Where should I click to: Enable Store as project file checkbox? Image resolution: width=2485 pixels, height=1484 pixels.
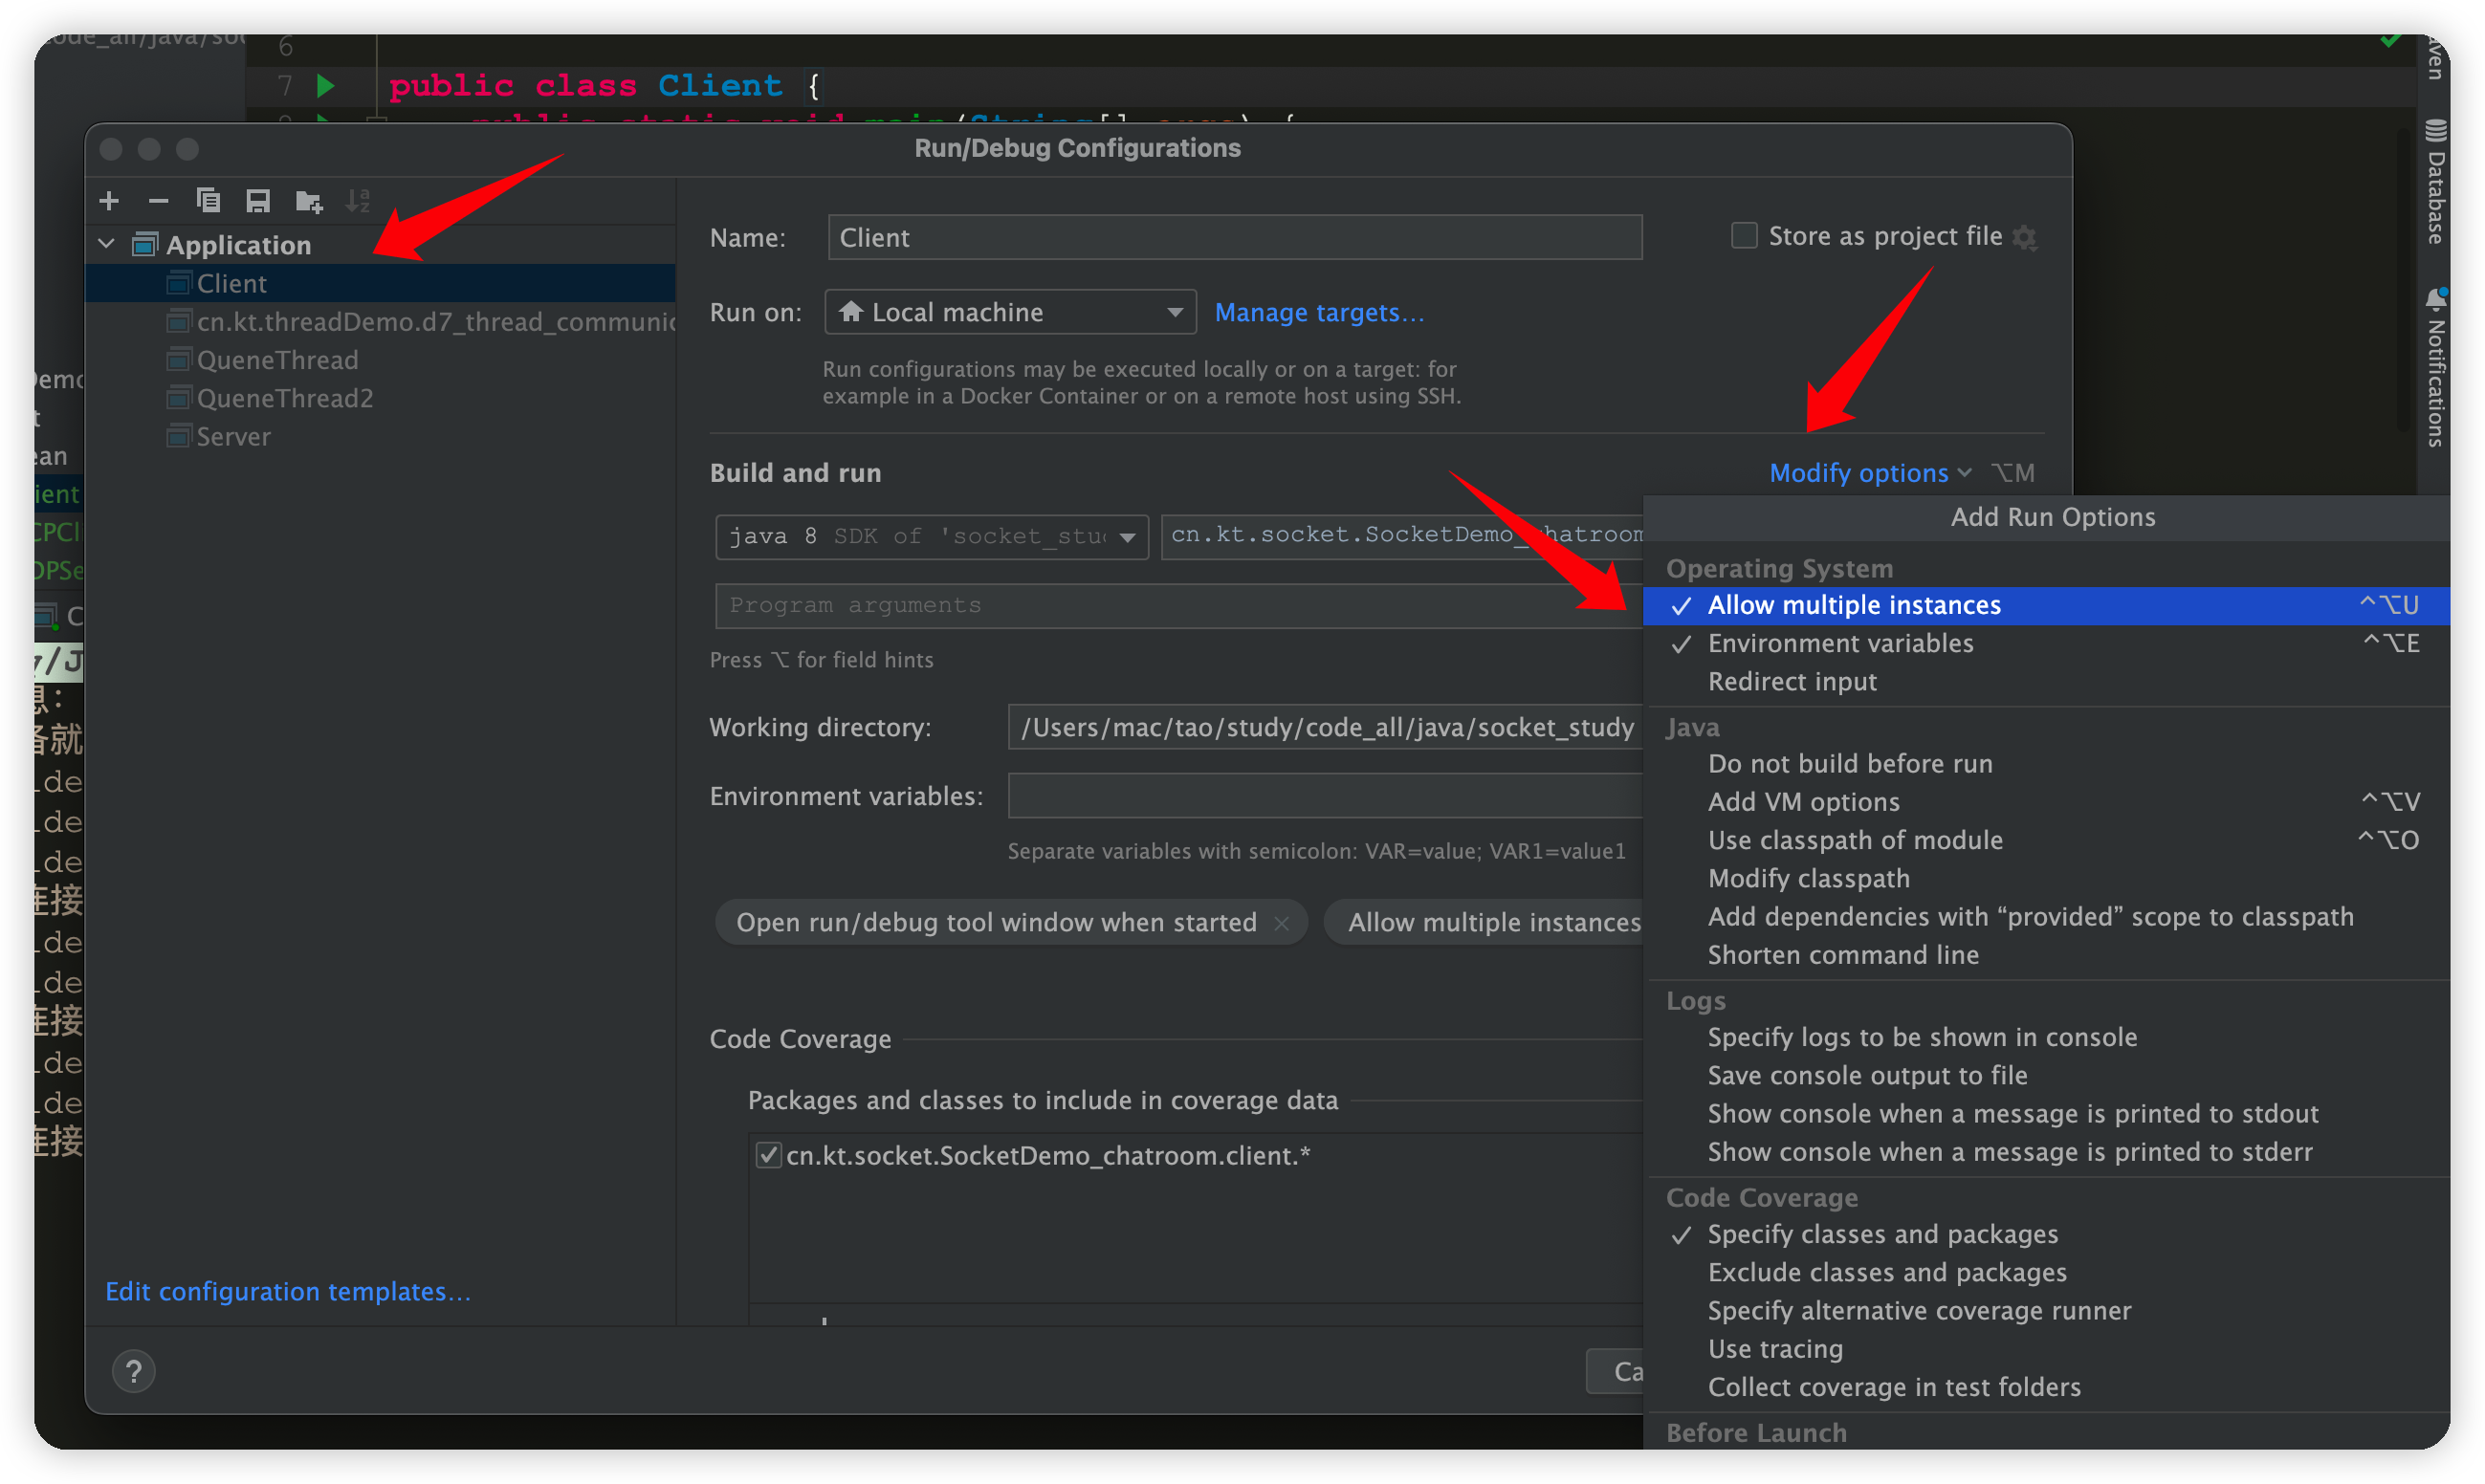(1745, 236)
